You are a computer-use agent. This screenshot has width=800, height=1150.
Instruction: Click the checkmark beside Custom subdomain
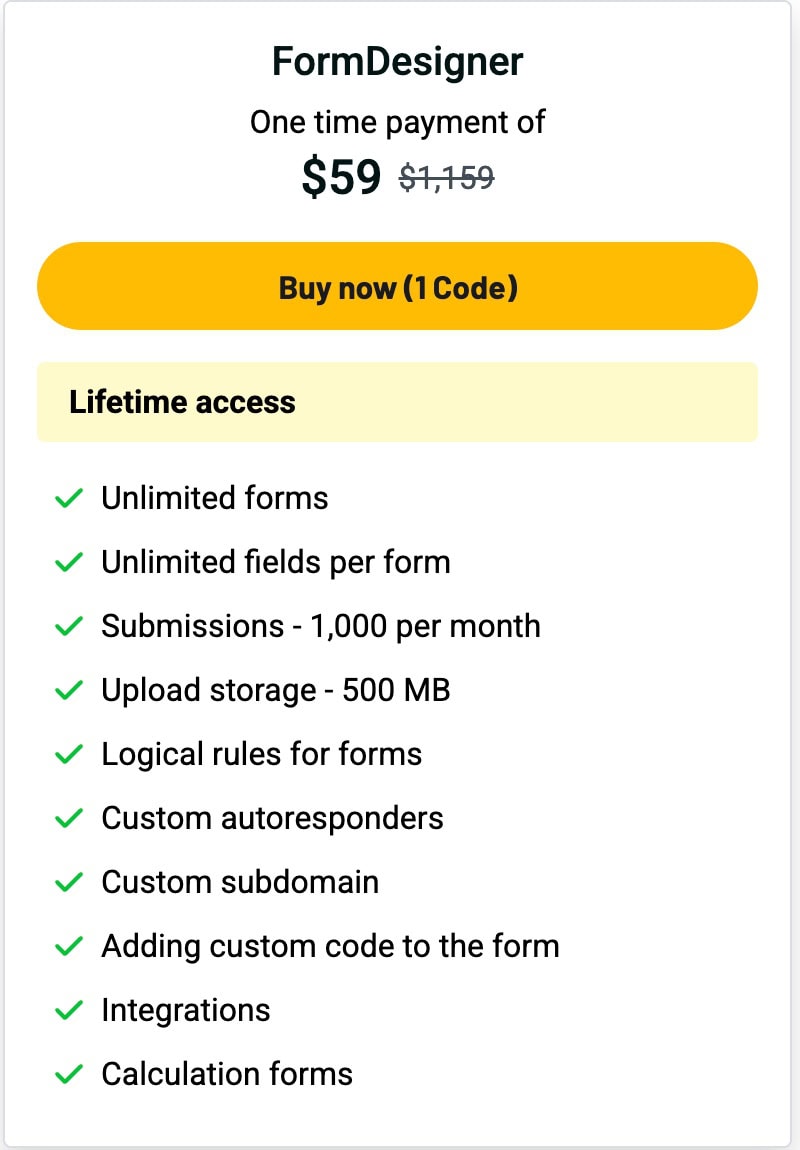(68, 882)
